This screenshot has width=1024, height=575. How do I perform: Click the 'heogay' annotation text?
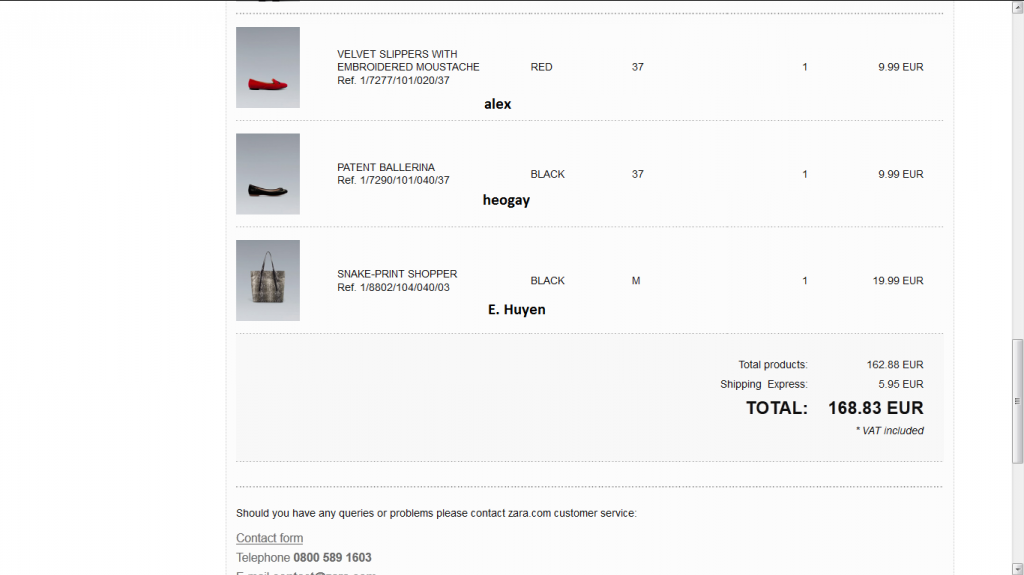[506, 200]
